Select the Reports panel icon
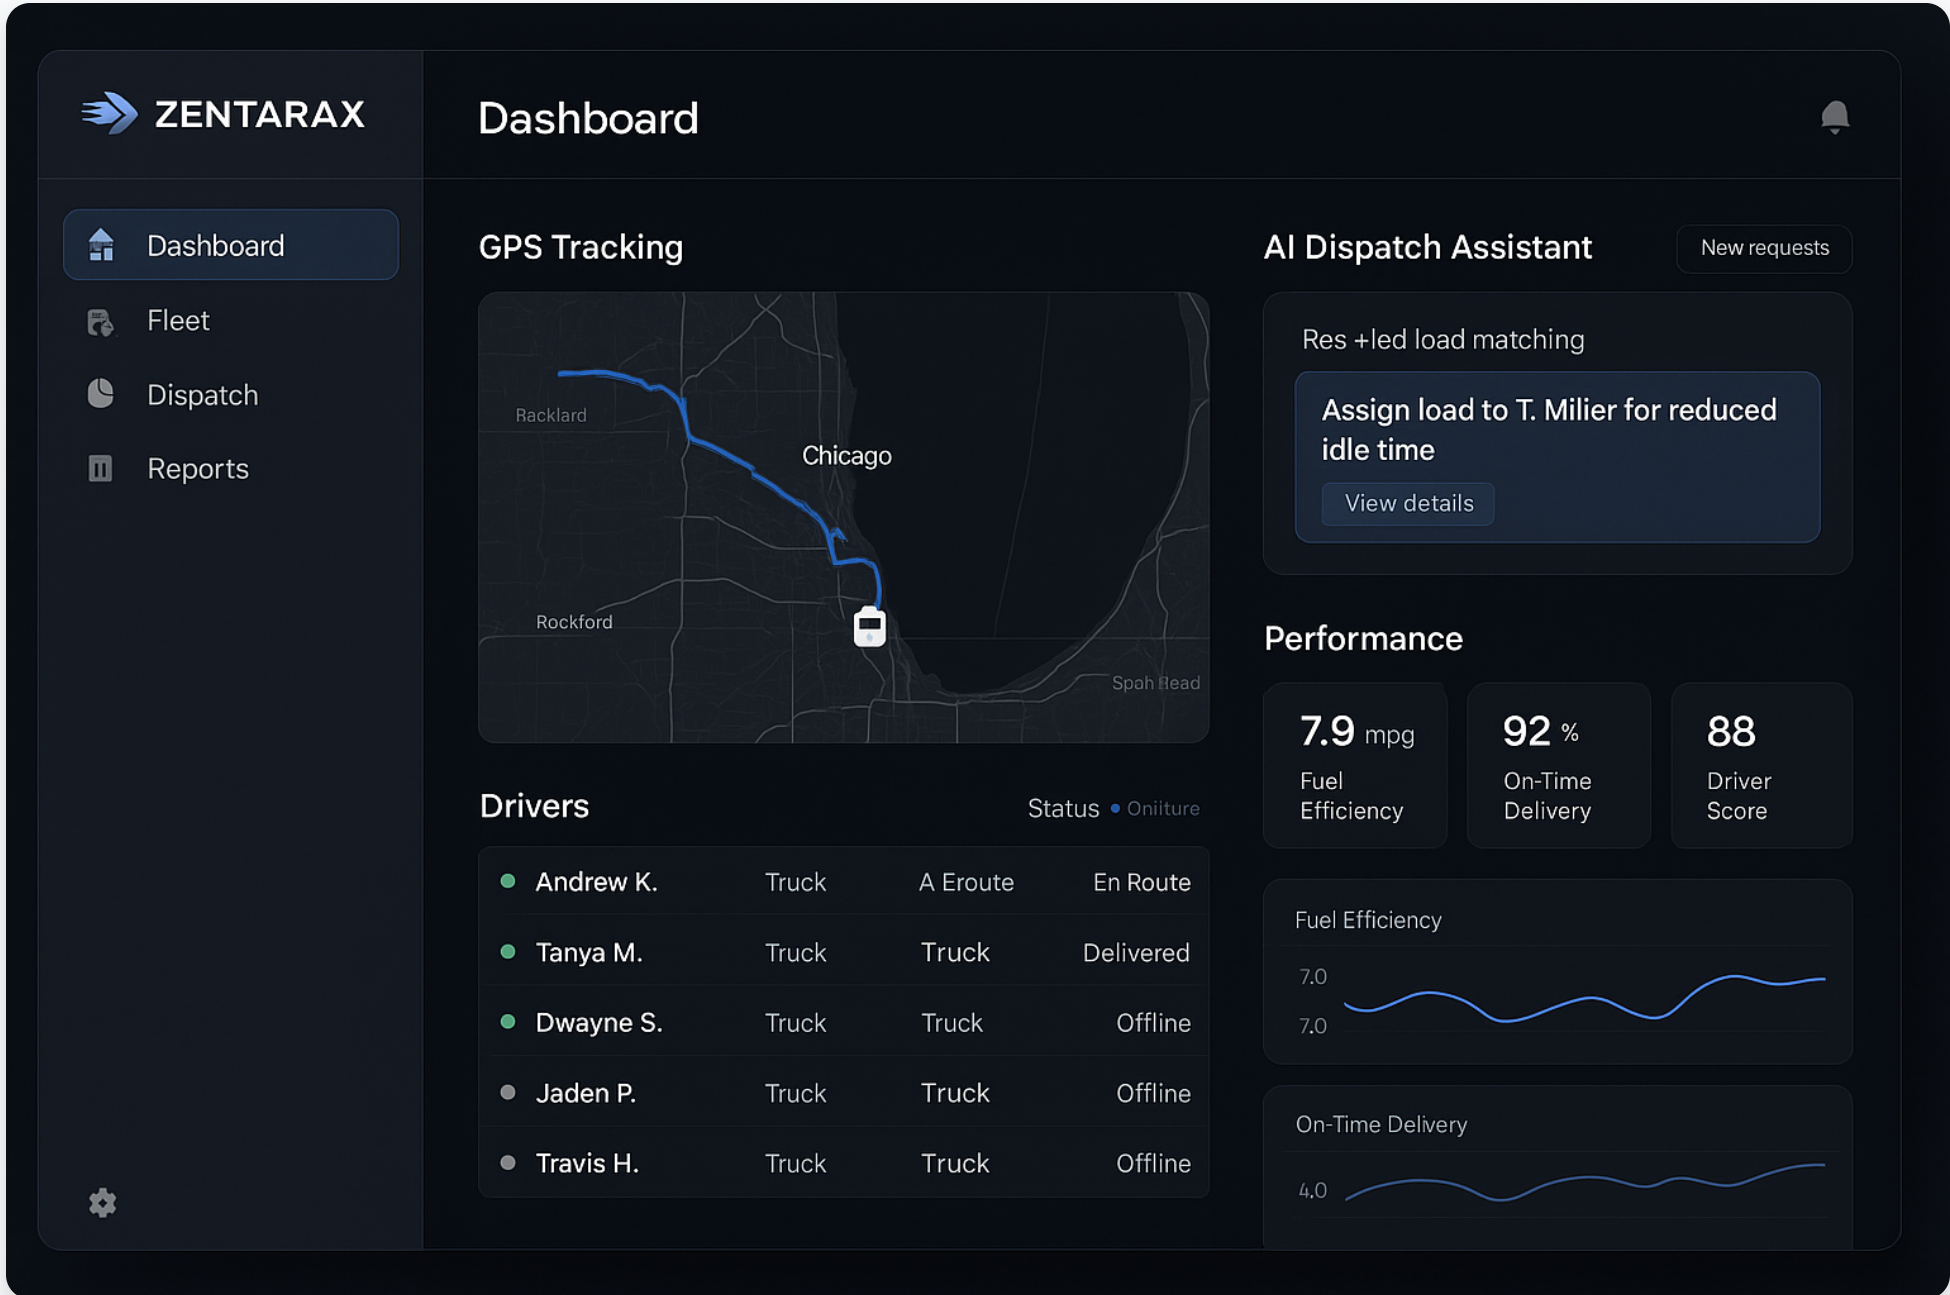Screen dimensions: 1950x1295 pyautogui.click(x=101, y=468)
